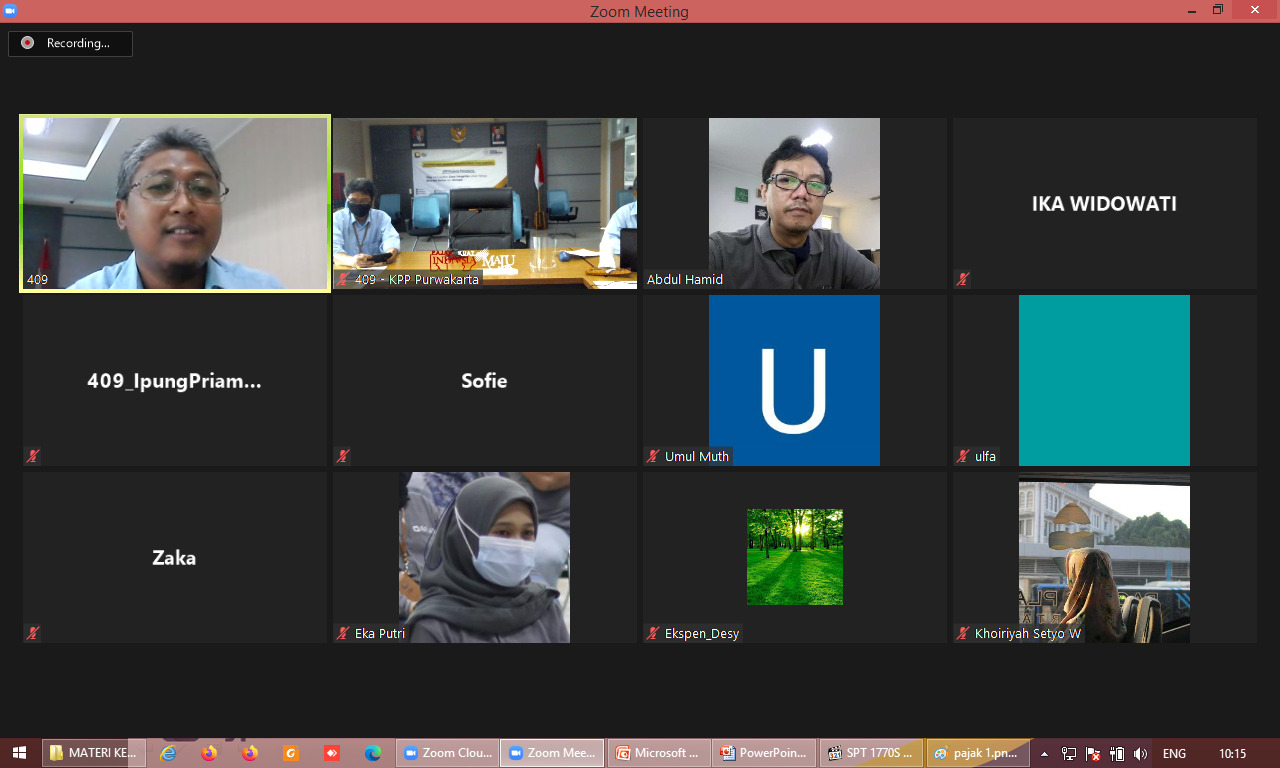This screenshot has height=768, width=1280.
Task: Open the MATERI KE... folder taskbar item
Action: (x=94, y=753)
